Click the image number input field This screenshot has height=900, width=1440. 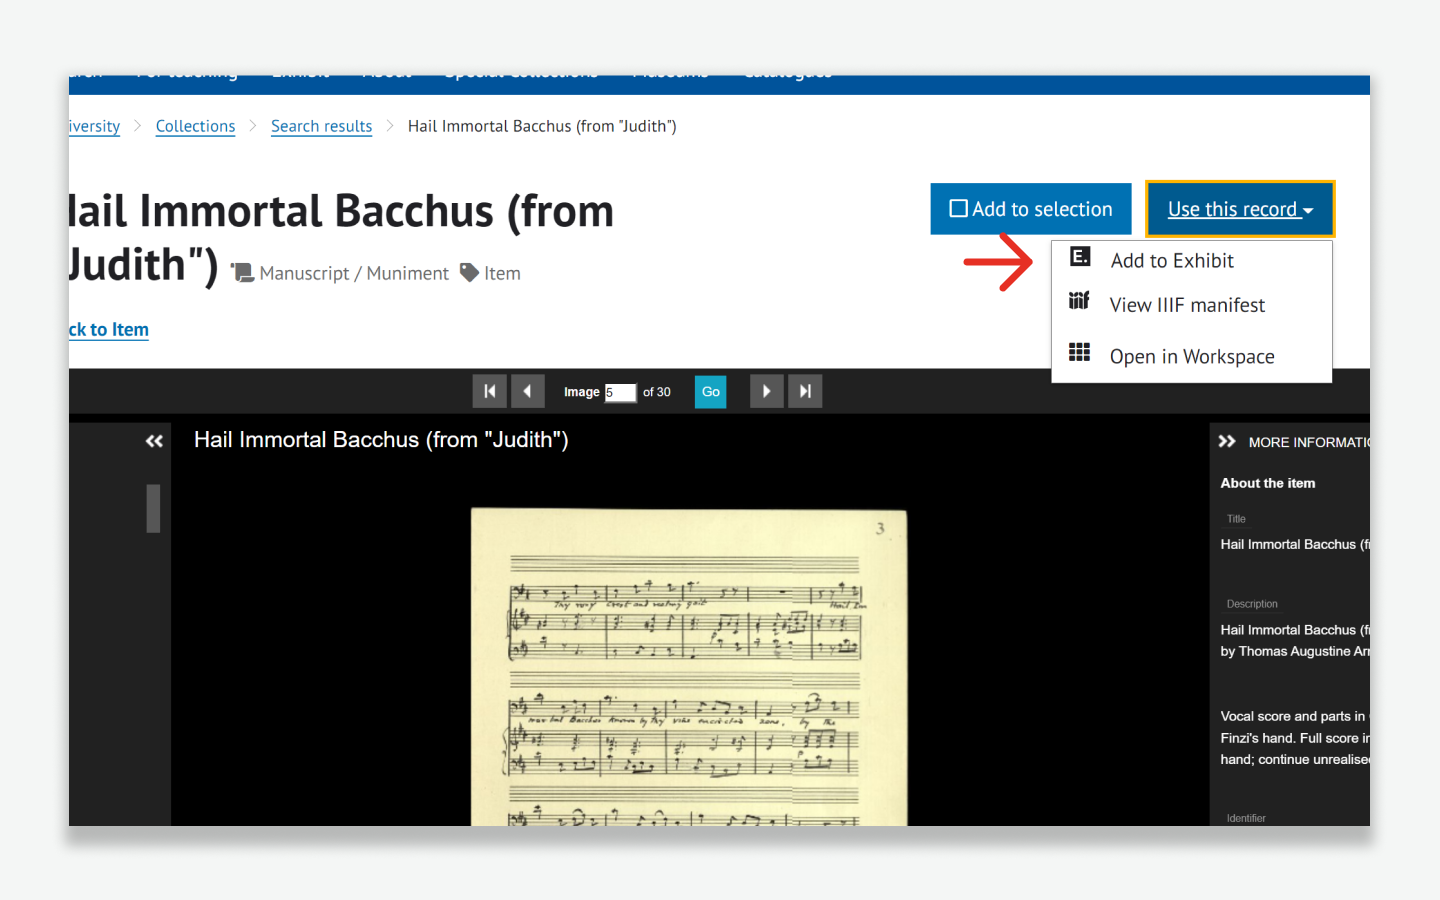pyautogui.click(x=620, y=392)
